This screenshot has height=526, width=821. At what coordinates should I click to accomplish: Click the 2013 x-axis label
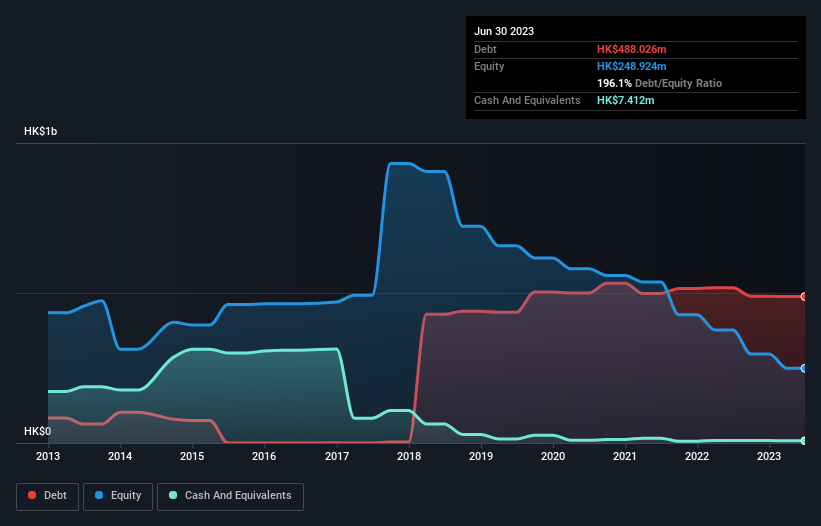point(48,456)
